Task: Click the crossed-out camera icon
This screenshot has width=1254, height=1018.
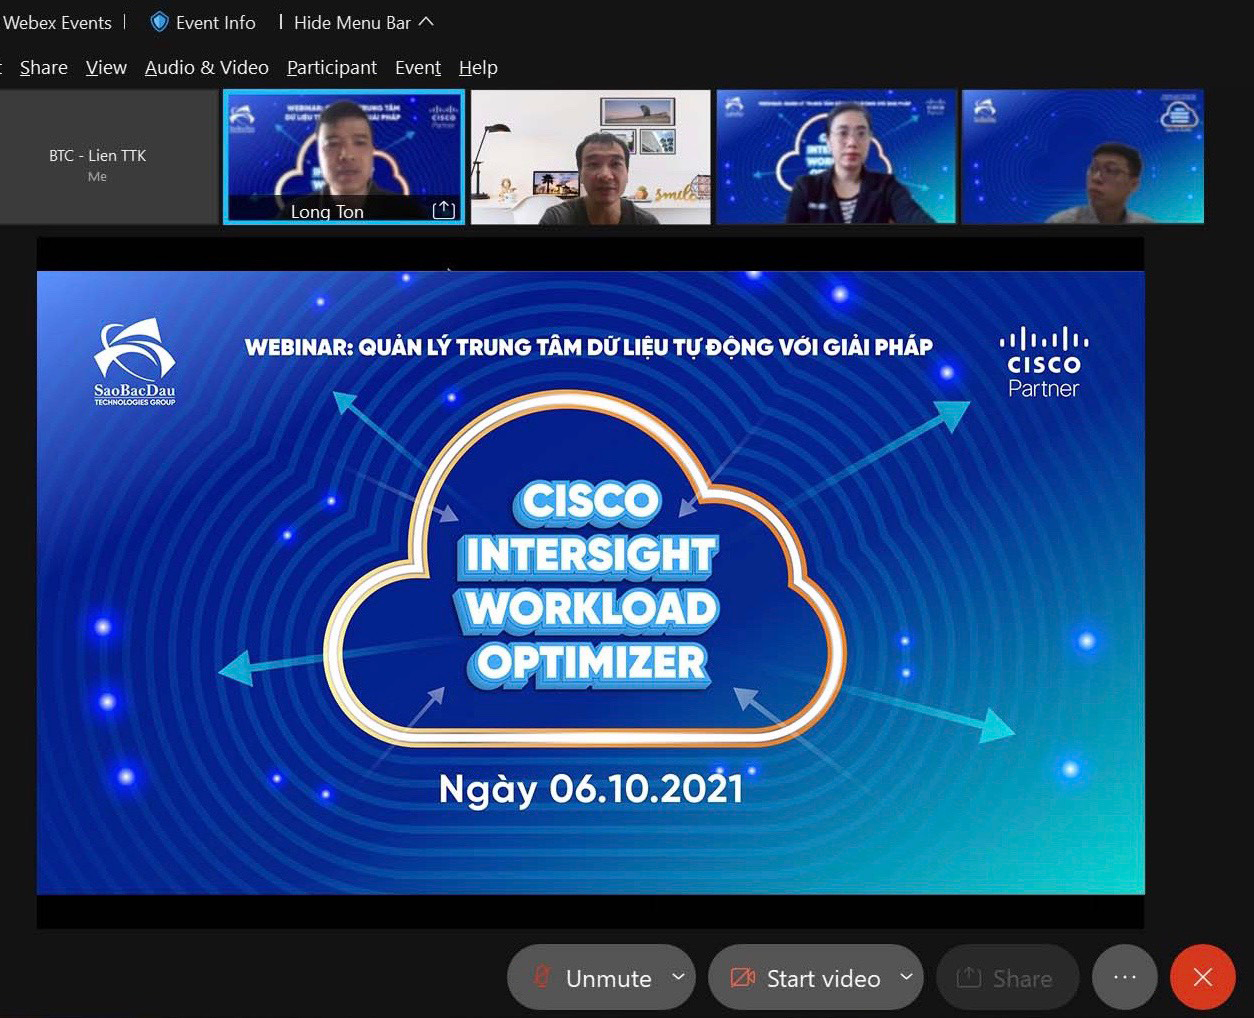Action: (x=742, y=977)
